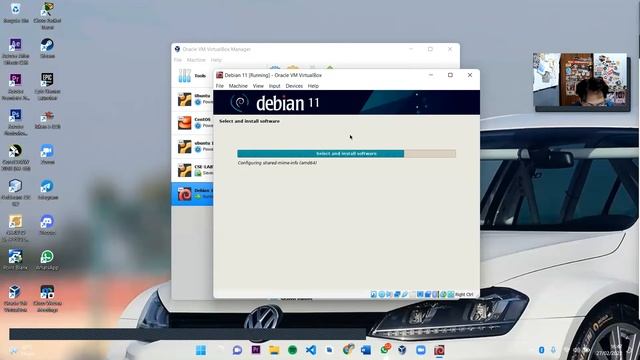Click the Debian swirl logo in banner

point(239,103)
